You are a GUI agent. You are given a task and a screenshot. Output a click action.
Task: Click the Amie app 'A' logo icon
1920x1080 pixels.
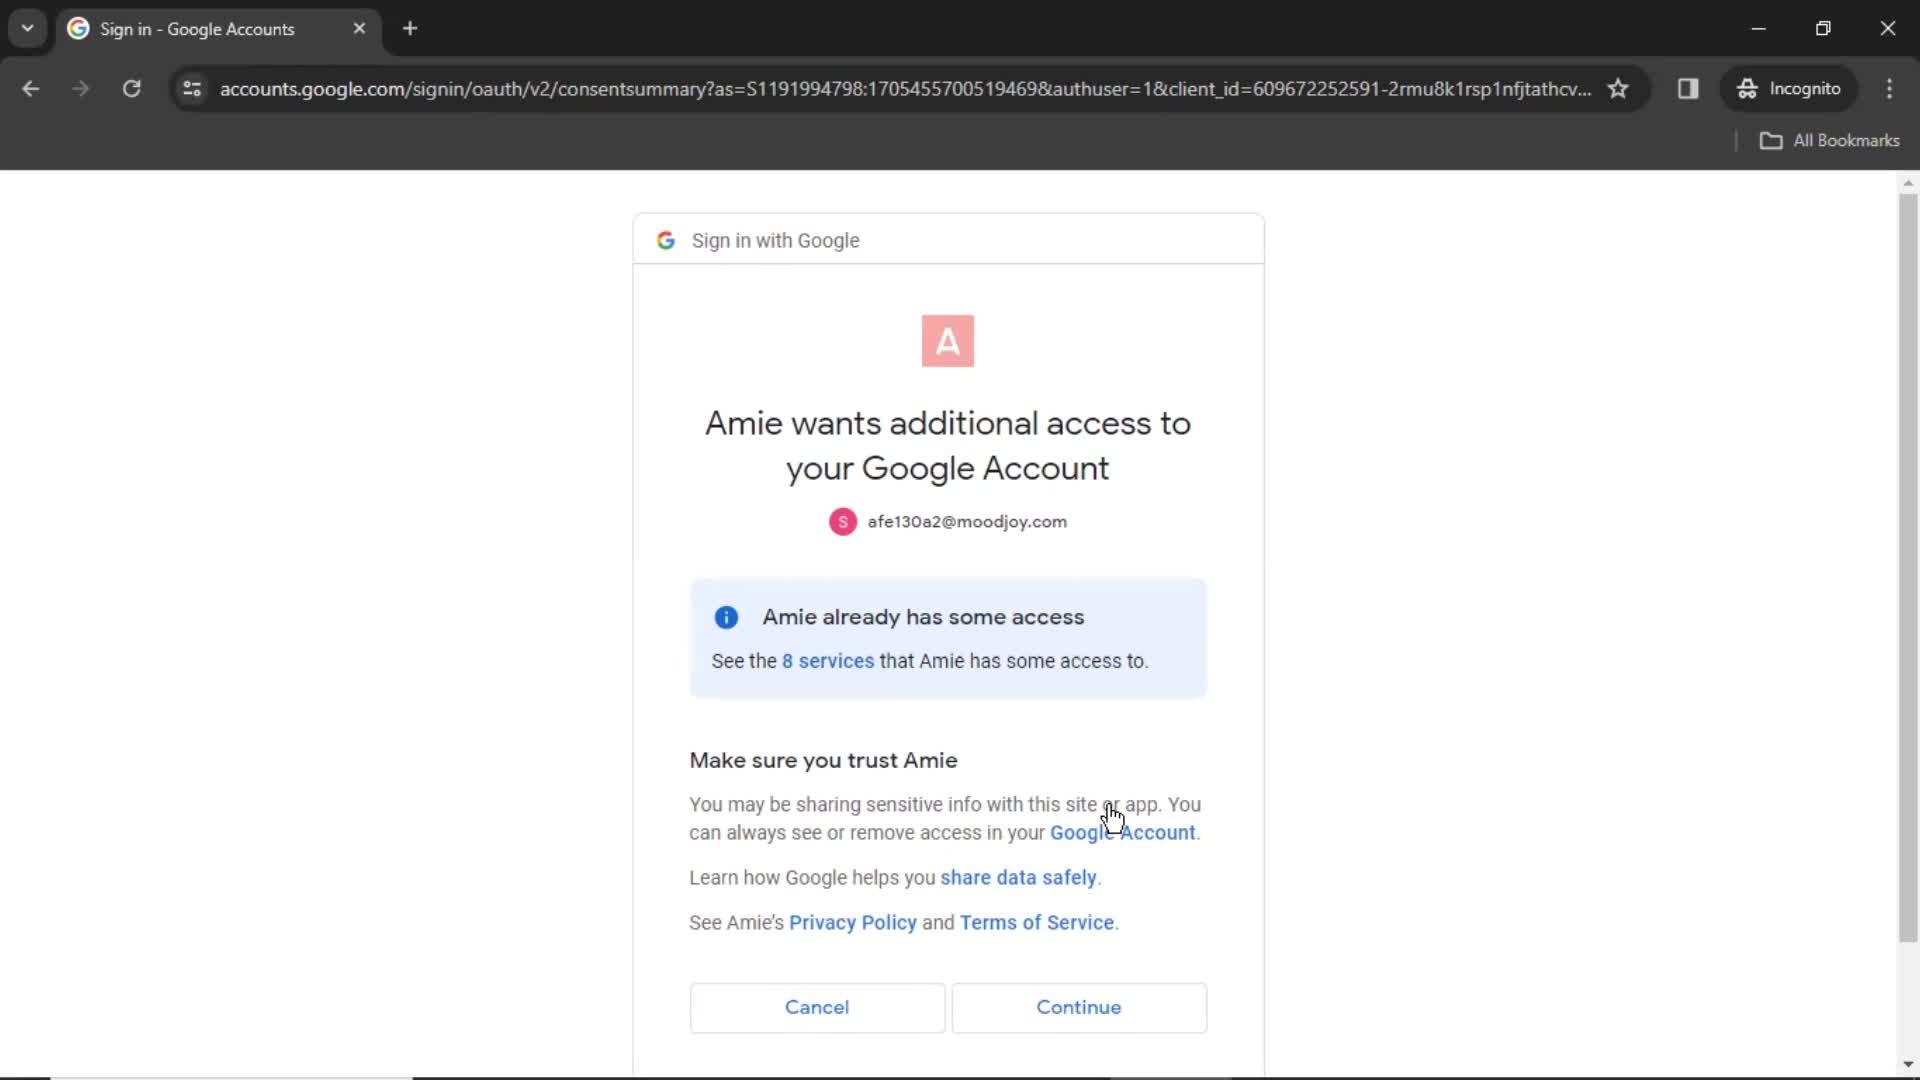tap(949, 340)
